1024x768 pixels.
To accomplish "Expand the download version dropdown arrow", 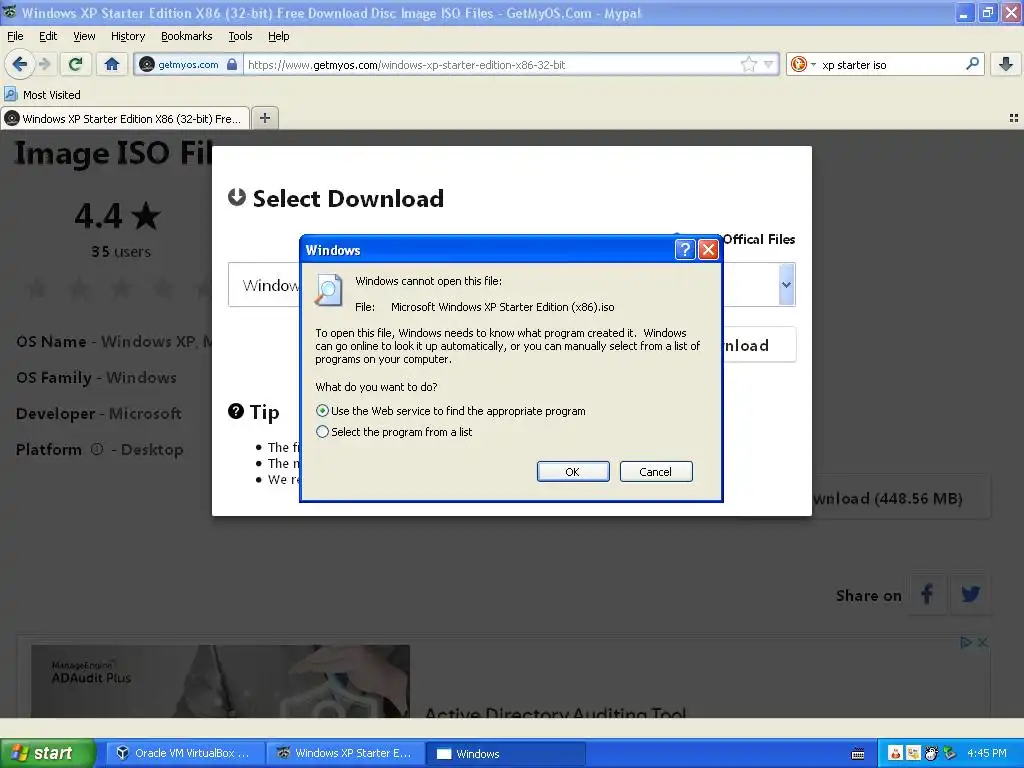I will pos(786,285).
